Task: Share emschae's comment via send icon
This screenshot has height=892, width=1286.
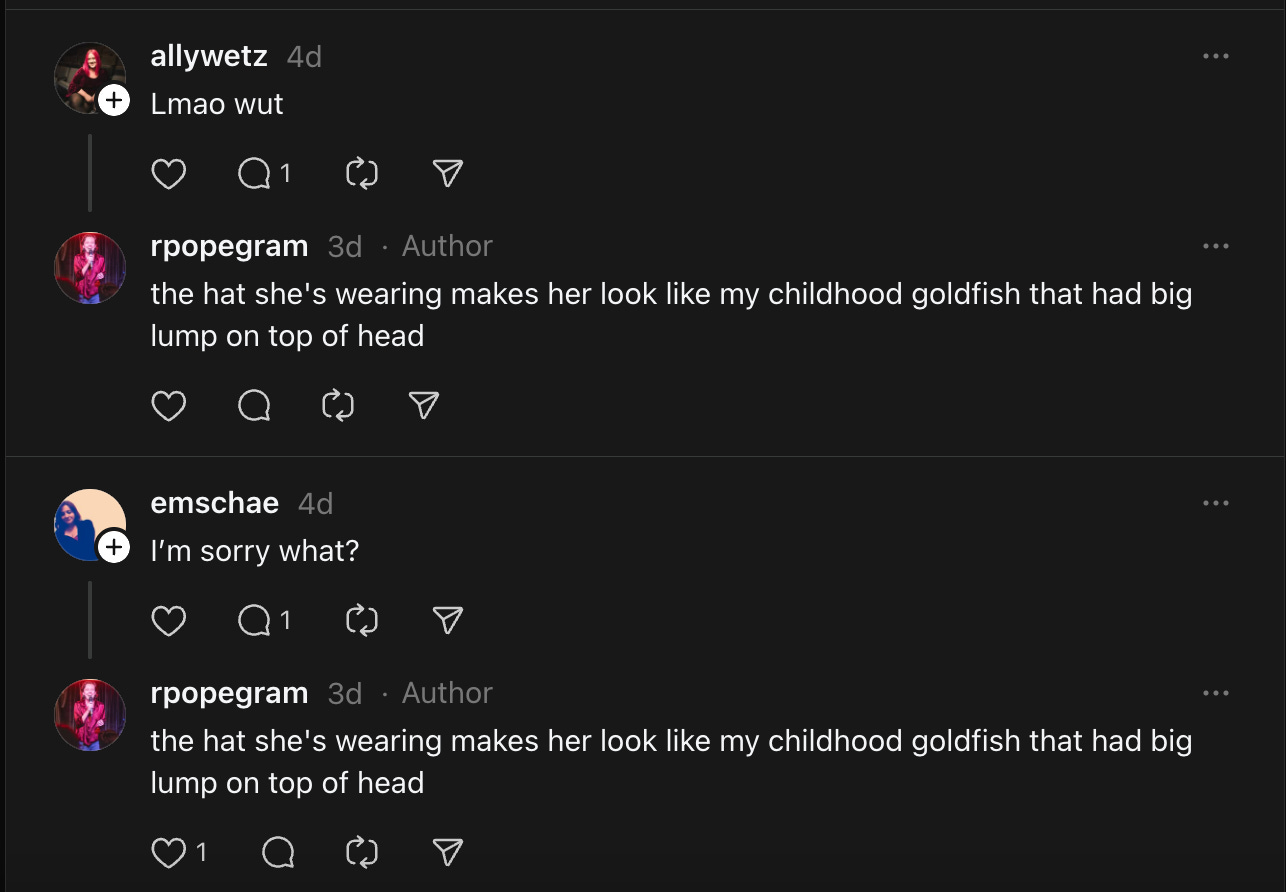Action: (448, 621)
